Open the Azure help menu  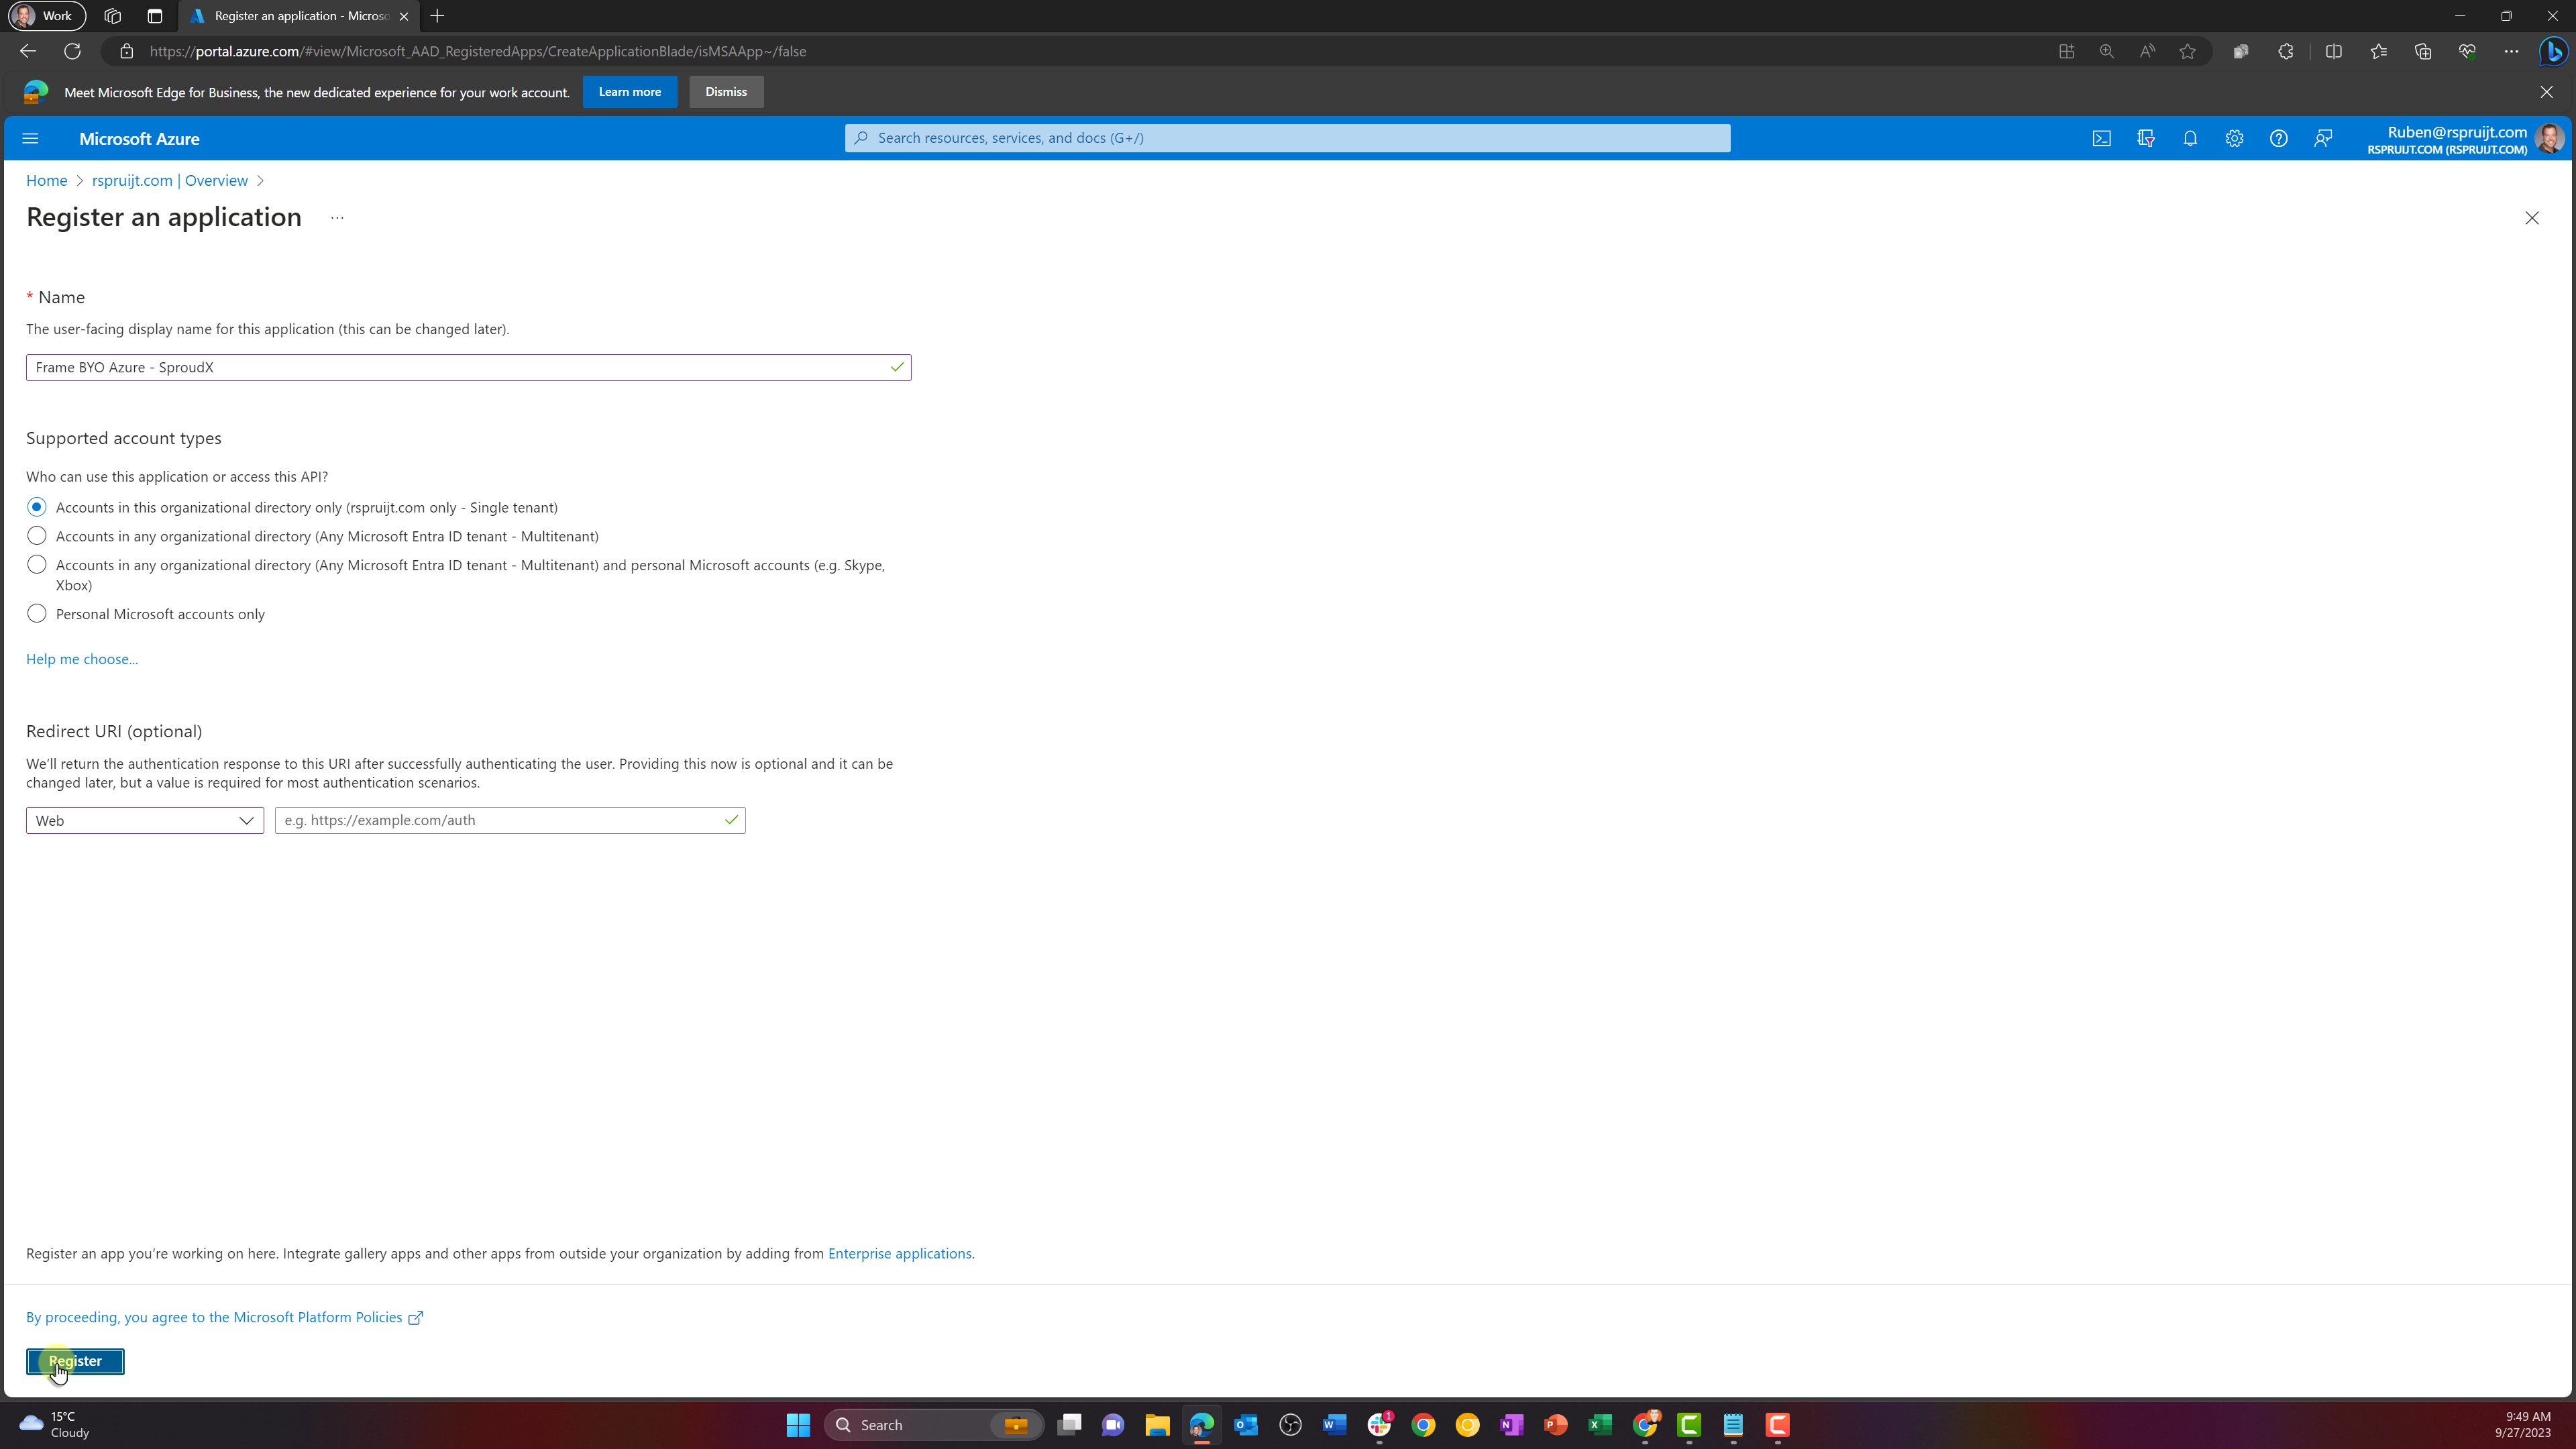coord(2279,138)
